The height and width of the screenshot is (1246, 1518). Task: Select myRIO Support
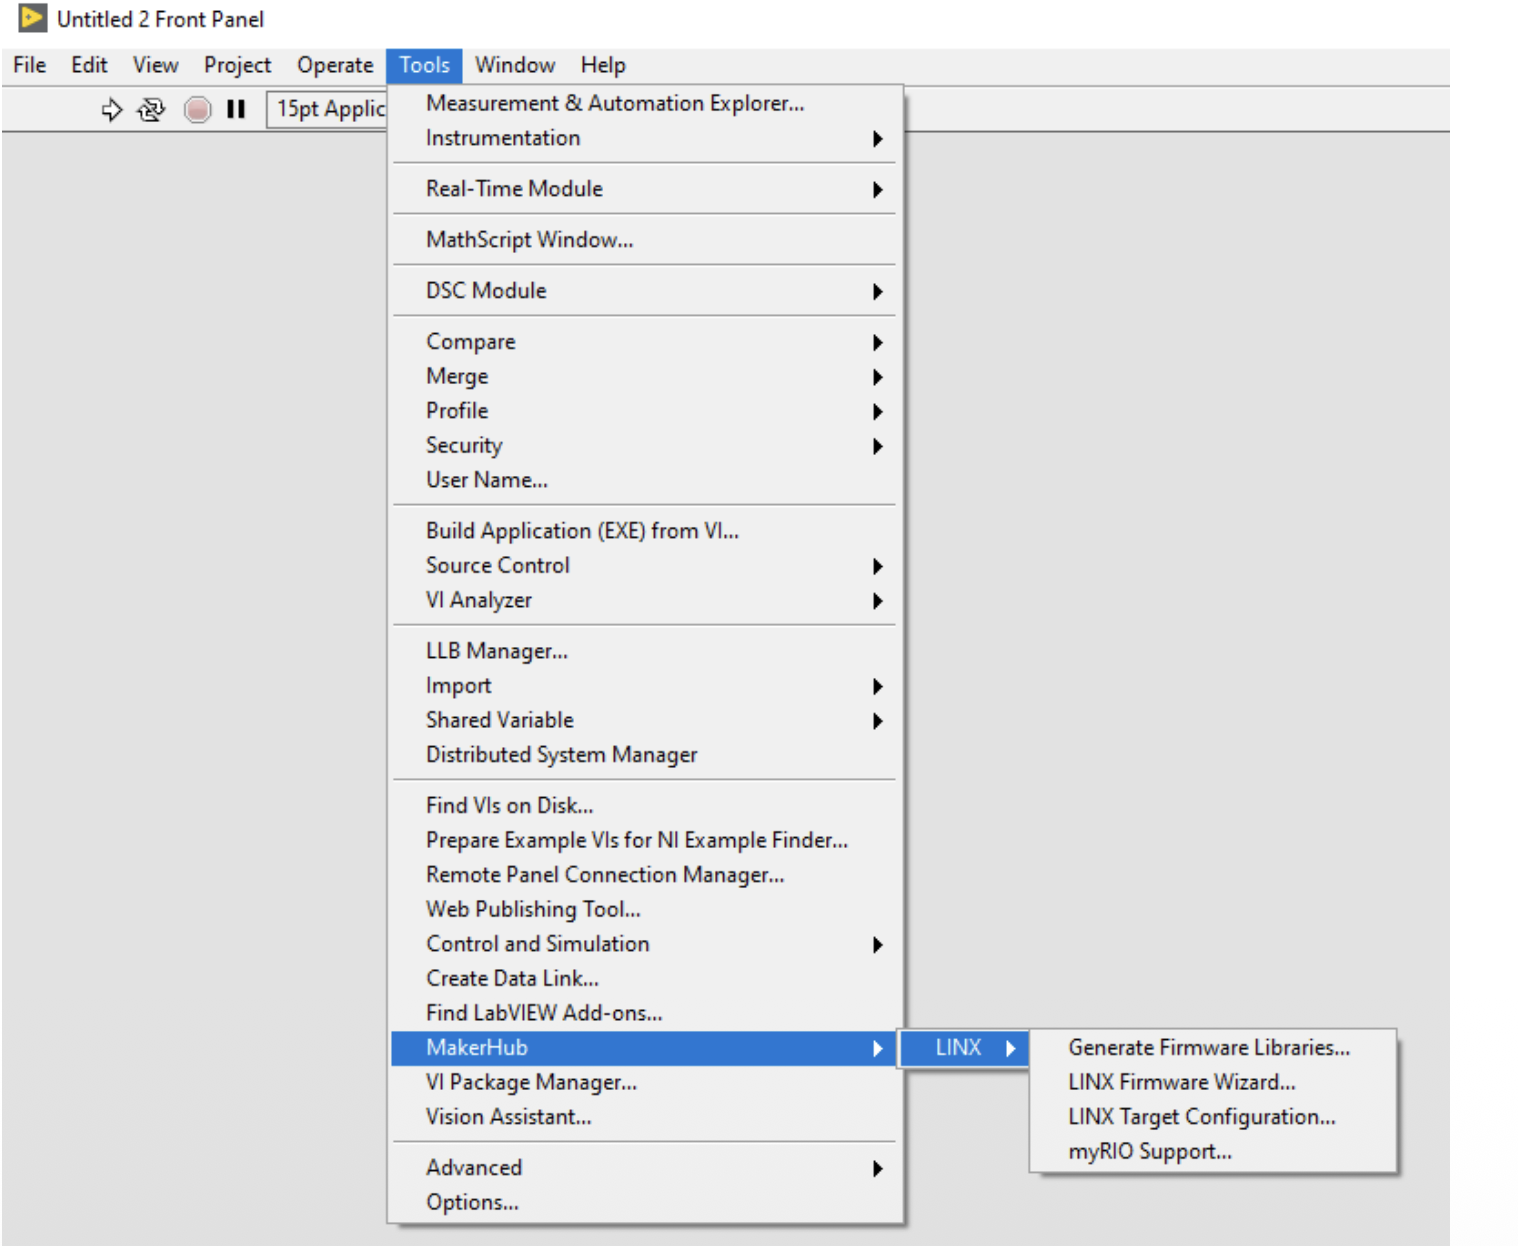tap(1213, 1151)
